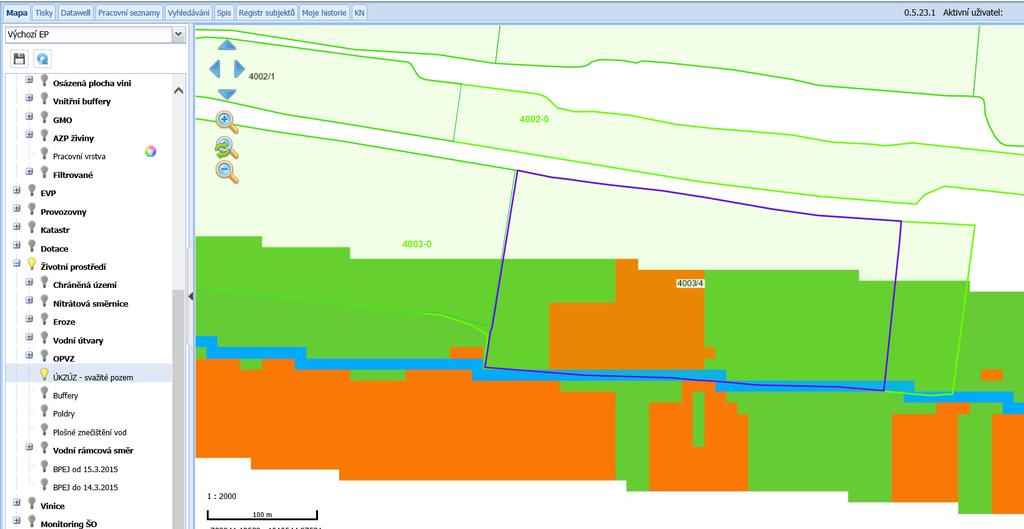Switch to the Mapa tab
The image size is (1024, 529).
17,12
